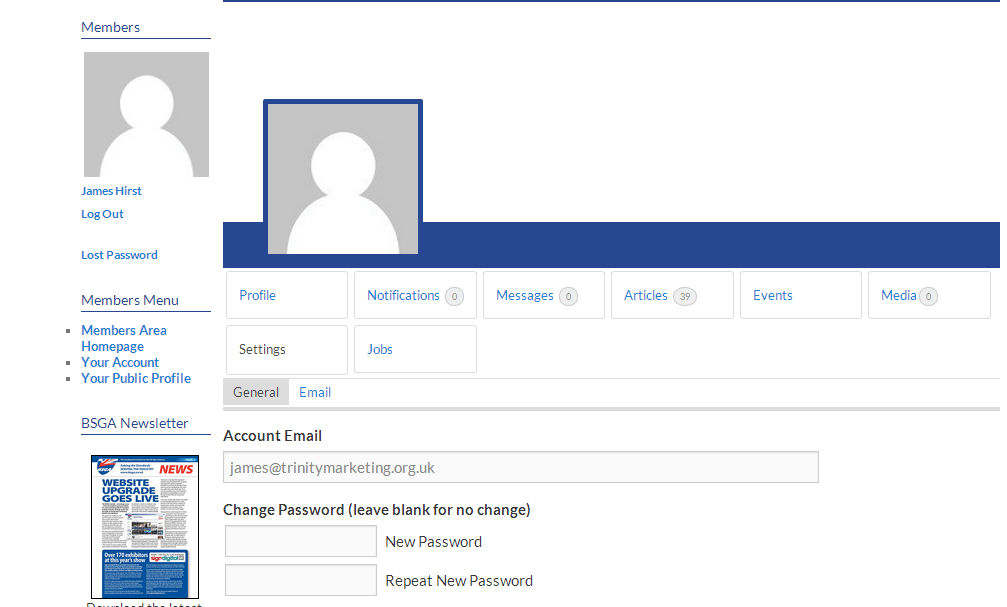
Task: Select the Settings tab
Action: [x=286, y=349]
